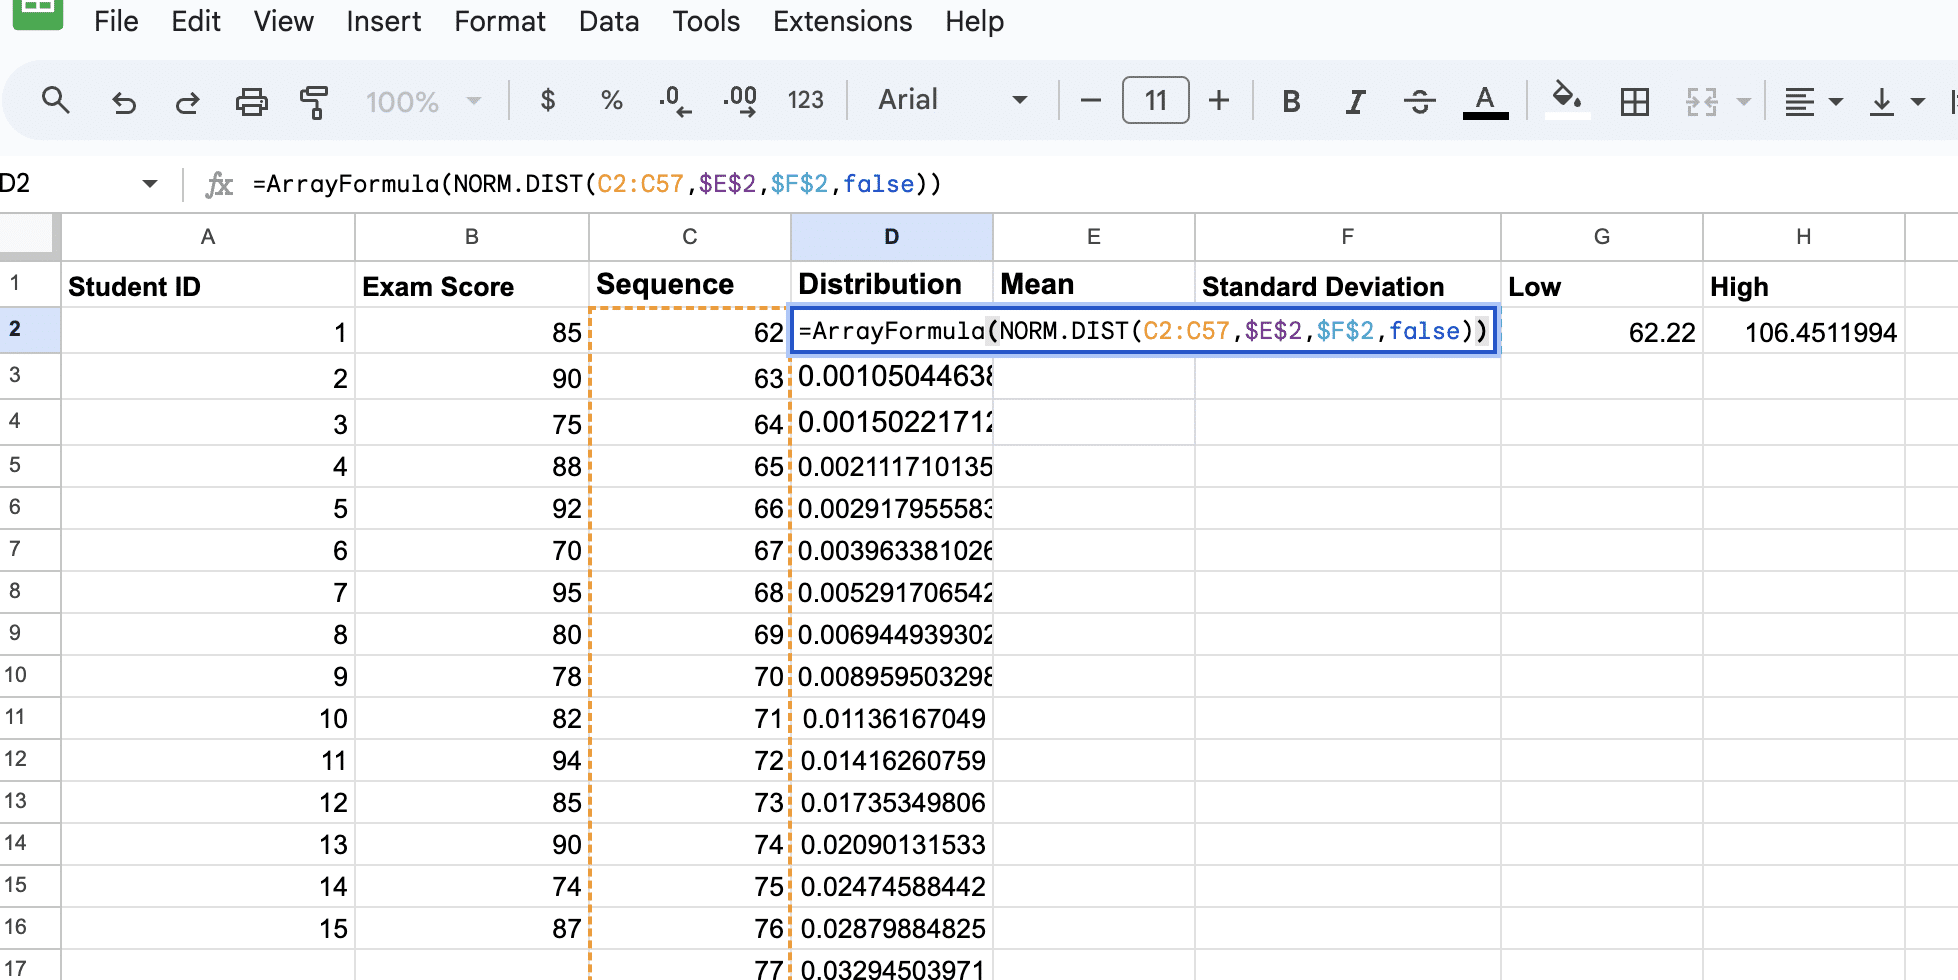Open name box dropdown arrow
The height and width of the screenshot is (980, 1958).
point(150,184)
